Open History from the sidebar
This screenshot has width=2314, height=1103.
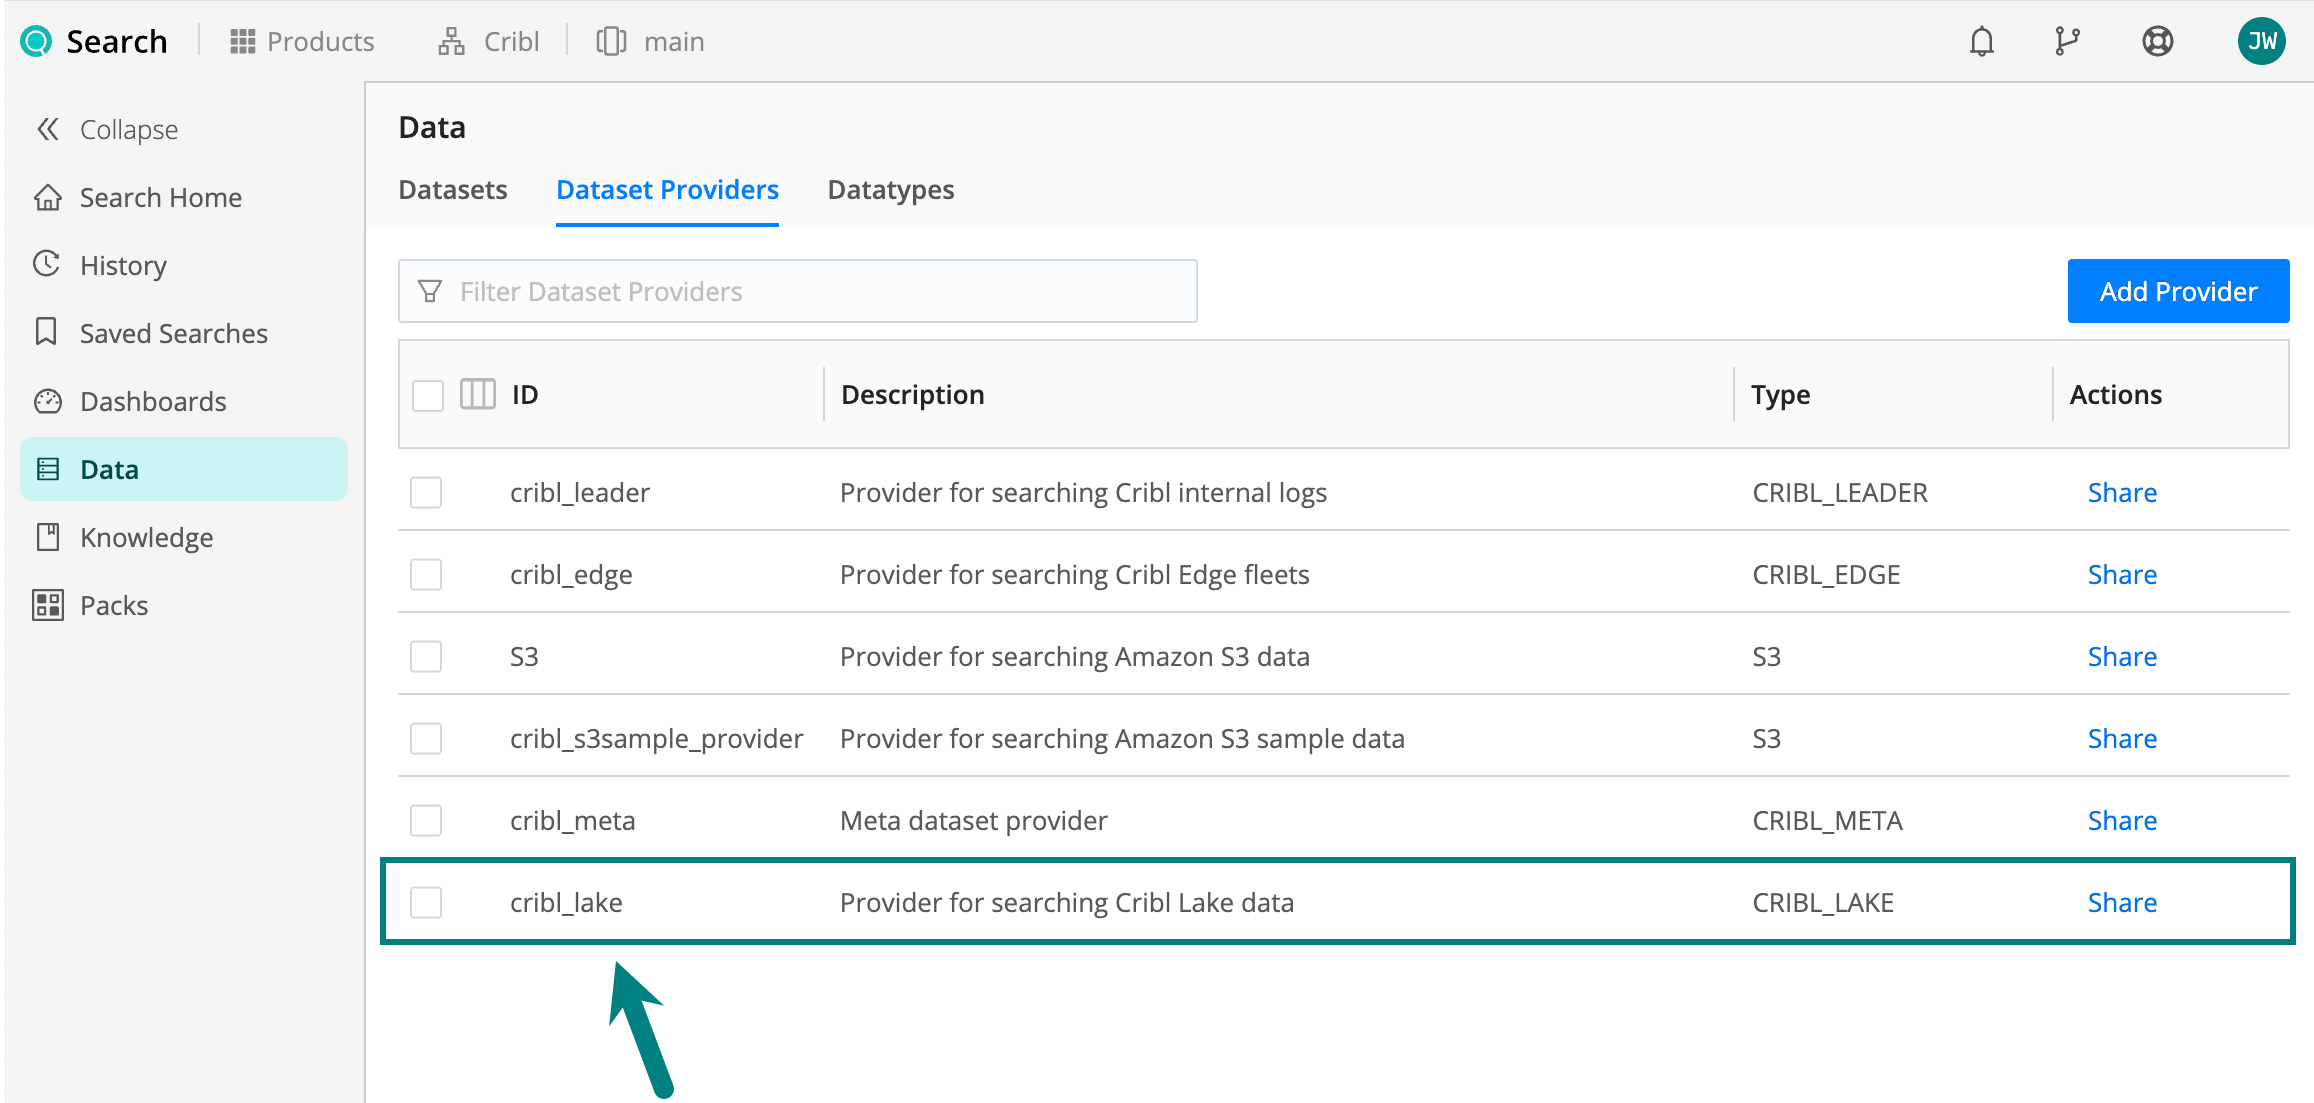click(x=123, y=266)
